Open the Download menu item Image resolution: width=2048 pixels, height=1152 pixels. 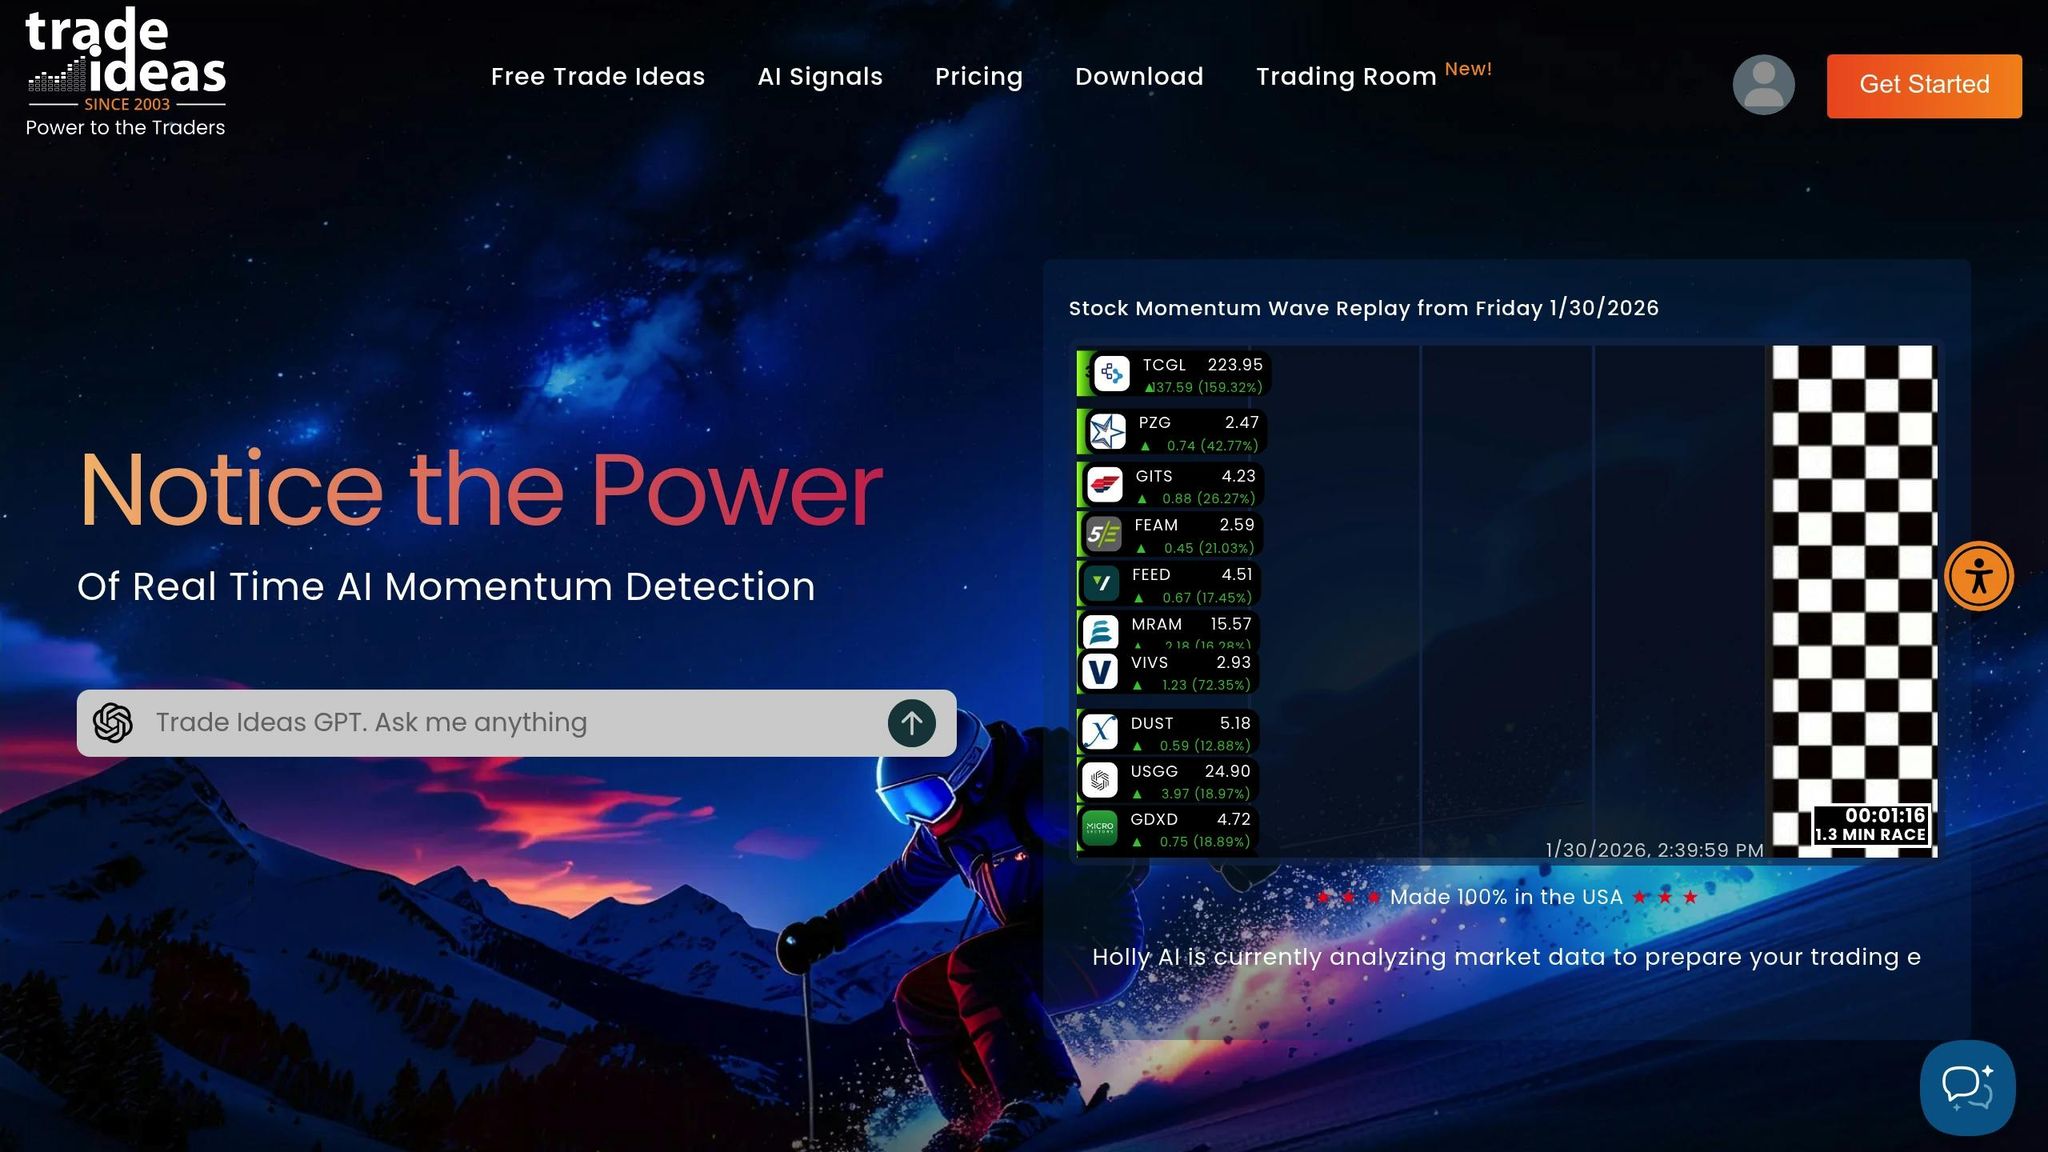click(x=1138, y=77)
